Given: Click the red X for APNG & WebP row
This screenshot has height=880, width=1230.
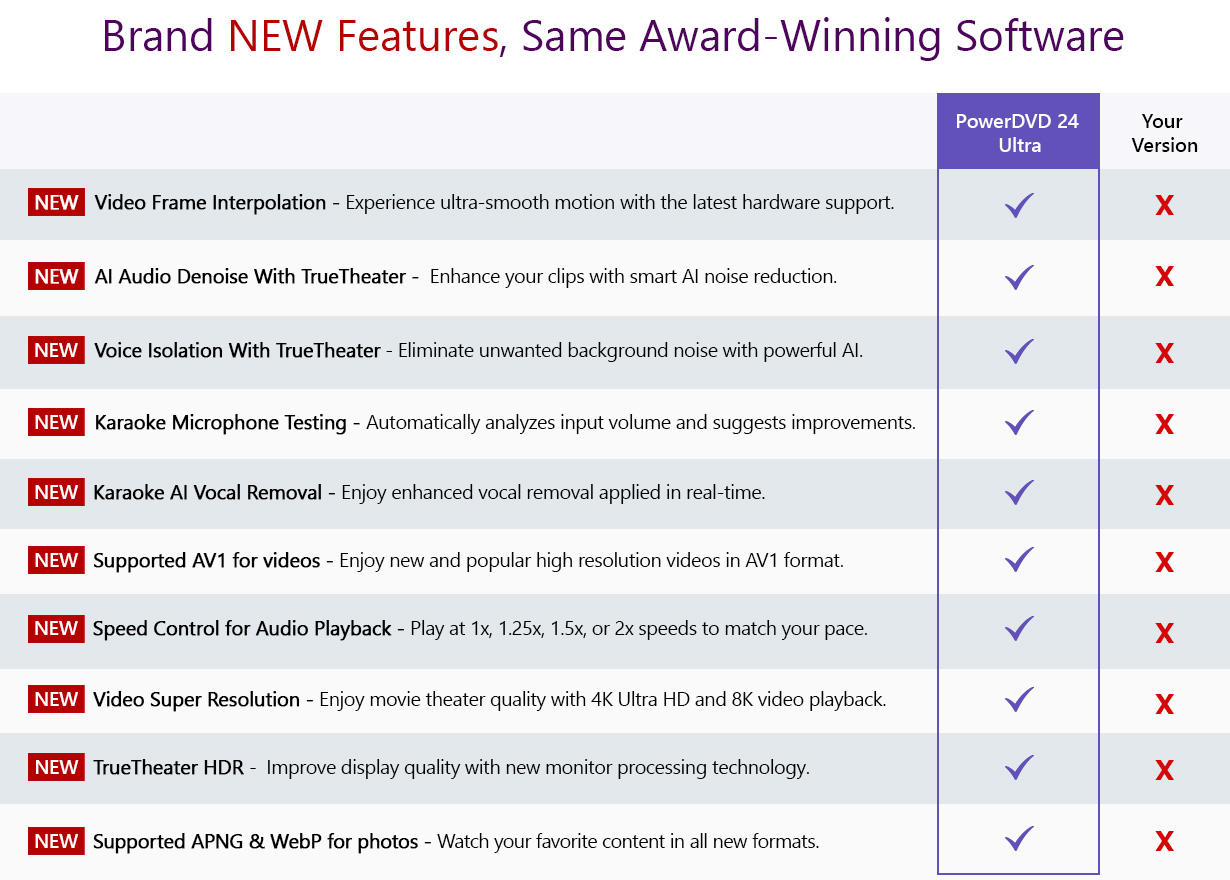Looking at the screenshot, I should [x=1164, y=841].
